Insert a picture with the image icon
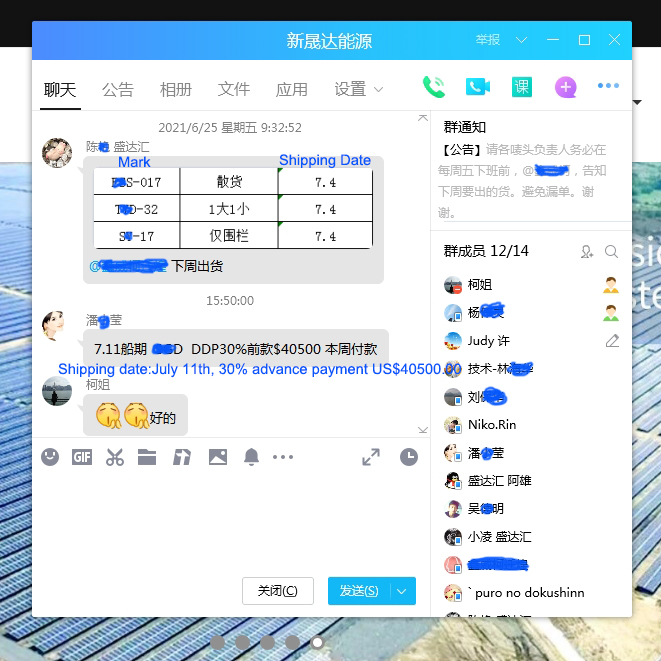661x661 pixels. coord(218,457)
